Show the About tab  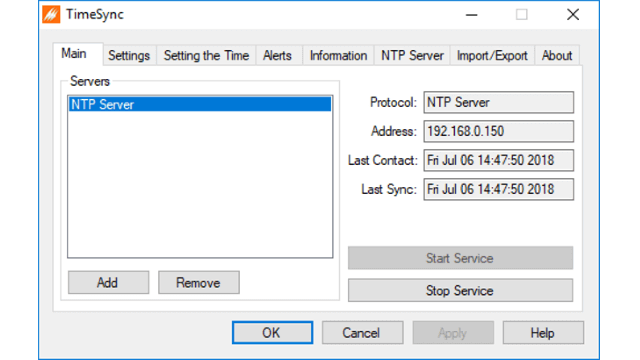pos(557,56)
